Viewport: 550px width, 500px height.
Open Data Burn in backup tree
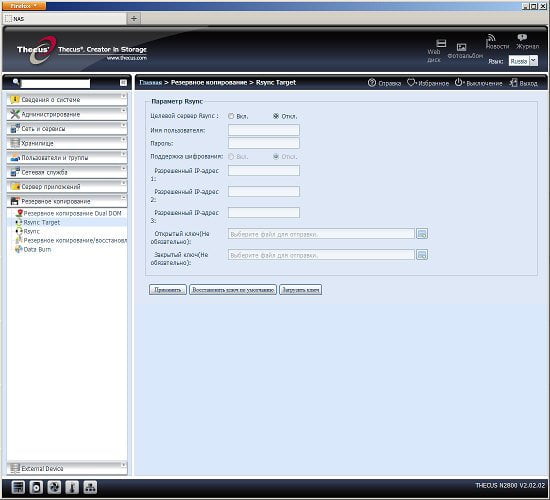click(x=37, y=249)
